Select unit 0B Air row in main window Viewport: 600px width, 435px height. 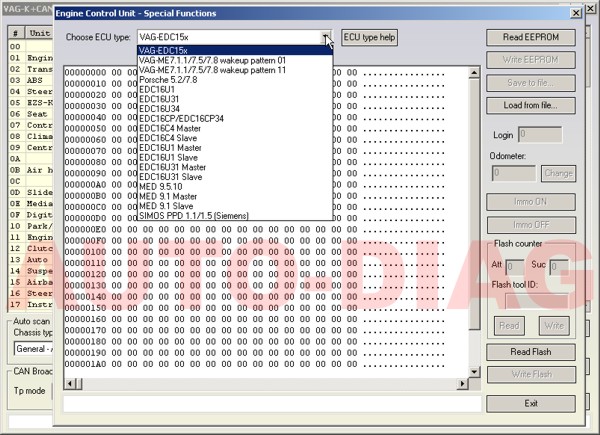point(30,170)
